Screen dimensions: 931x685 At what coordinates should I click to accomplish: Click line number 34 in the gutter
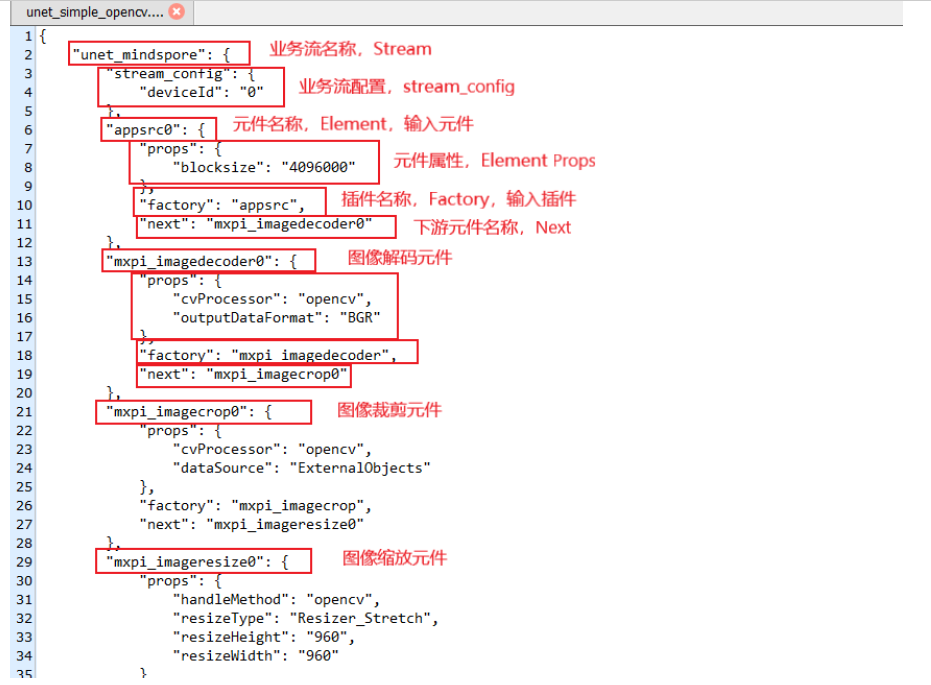24,656
